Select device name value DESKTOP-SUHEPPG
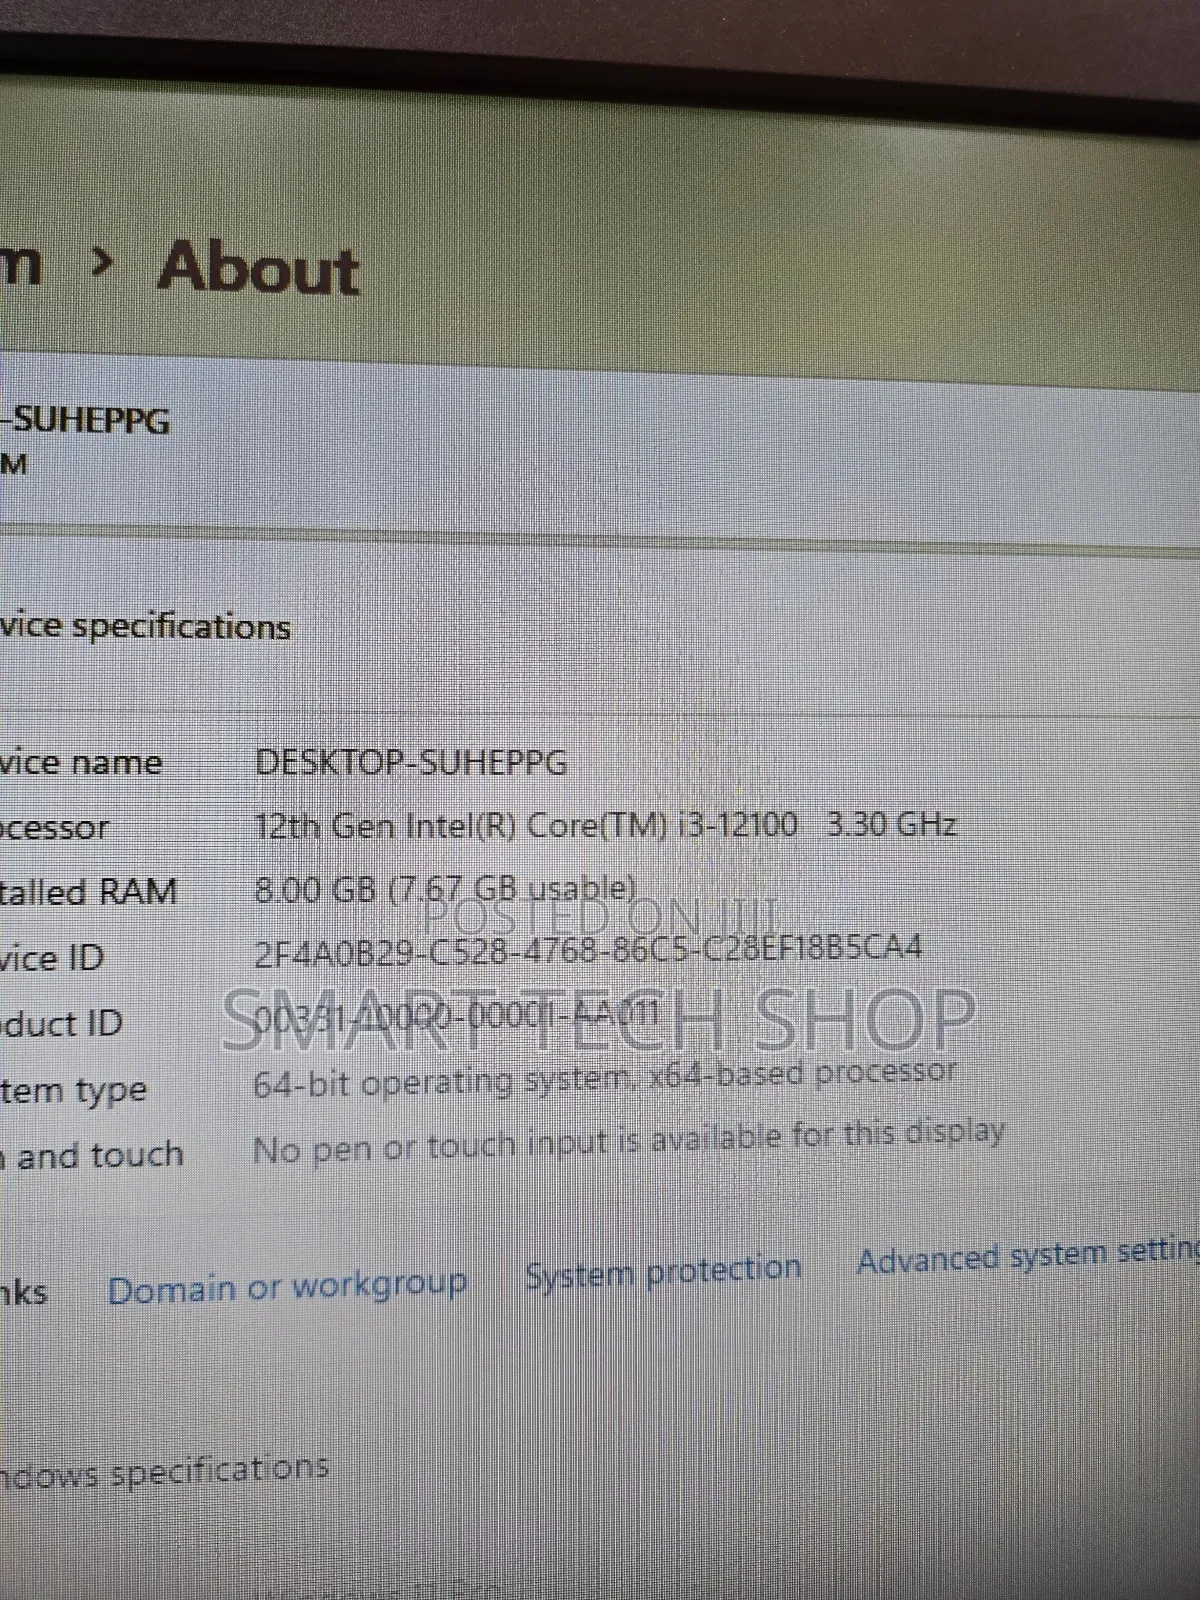 pos(411,763)
